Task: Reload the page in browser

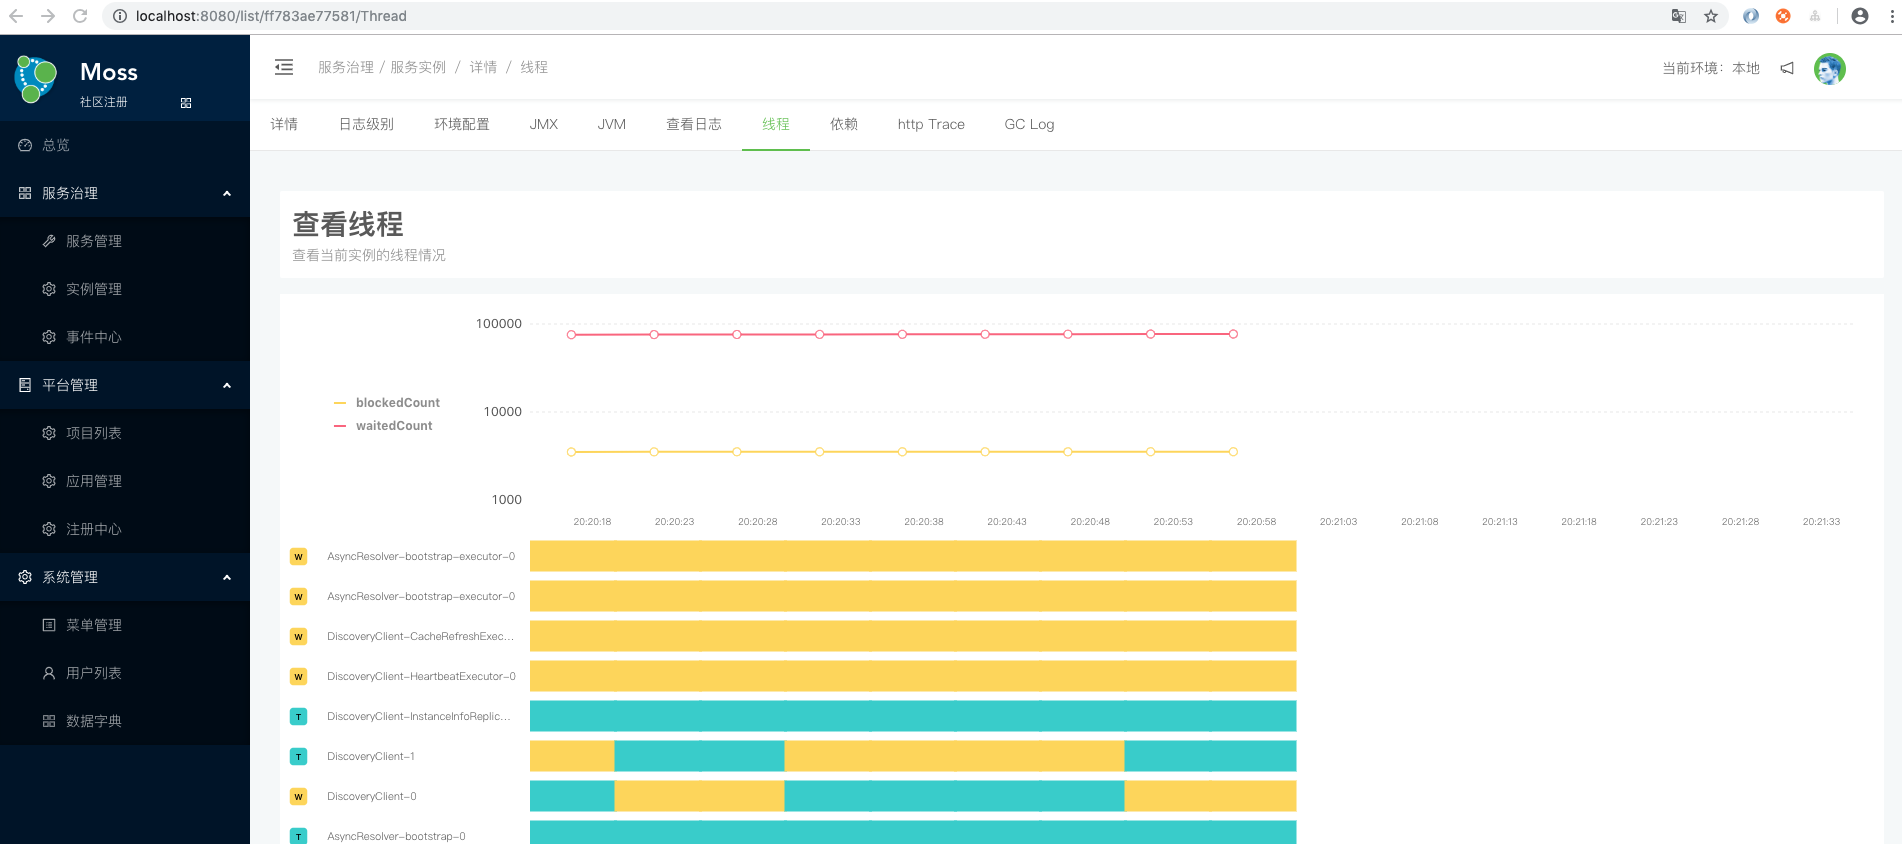Action: (x=80, y=16)
